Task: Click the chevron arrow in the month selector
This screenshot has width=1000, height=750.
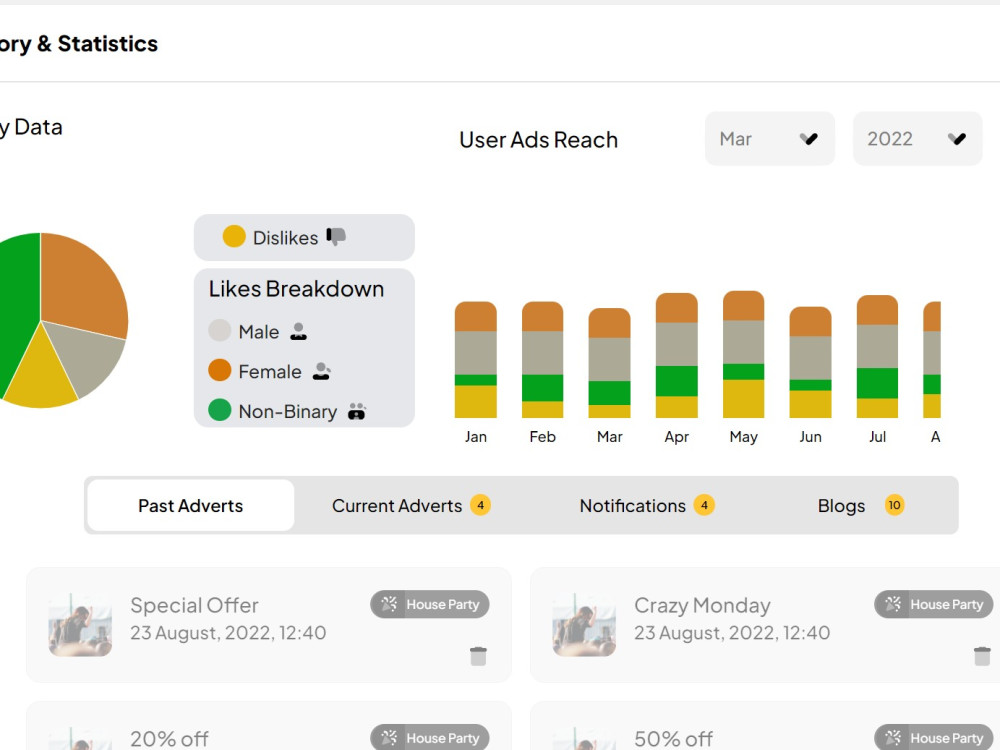Action: pyautogui.click(x=809, y=138)
